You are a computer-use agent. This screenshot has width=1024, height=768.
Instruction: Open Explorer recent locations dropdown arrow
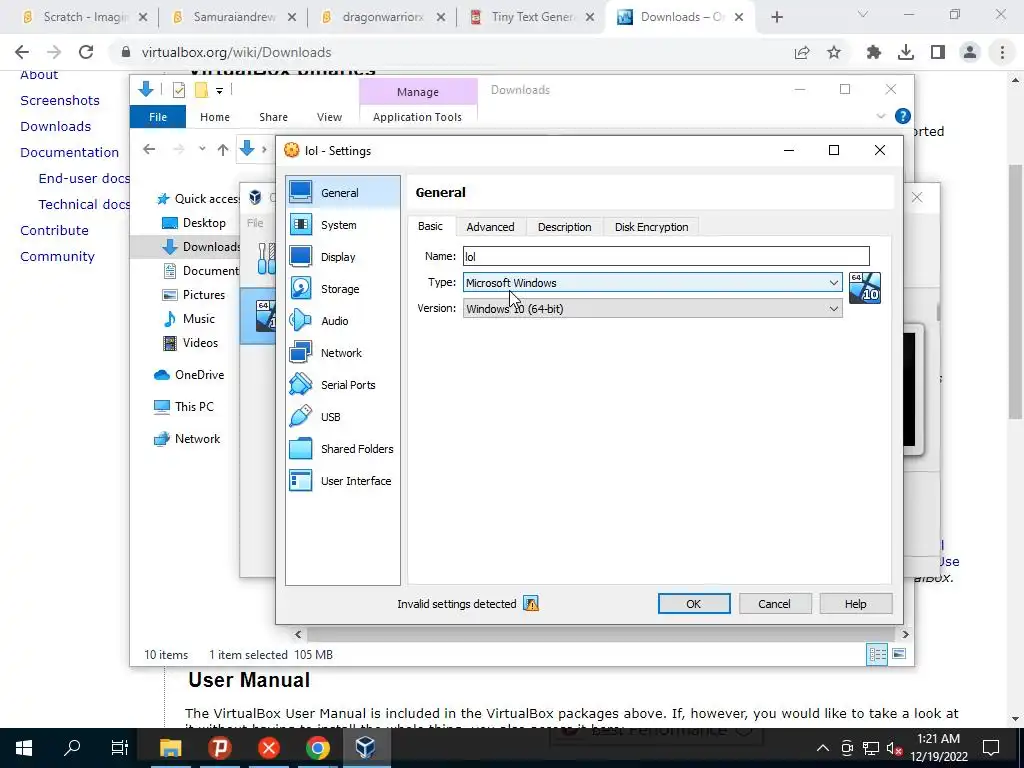[x=202, y=149]
